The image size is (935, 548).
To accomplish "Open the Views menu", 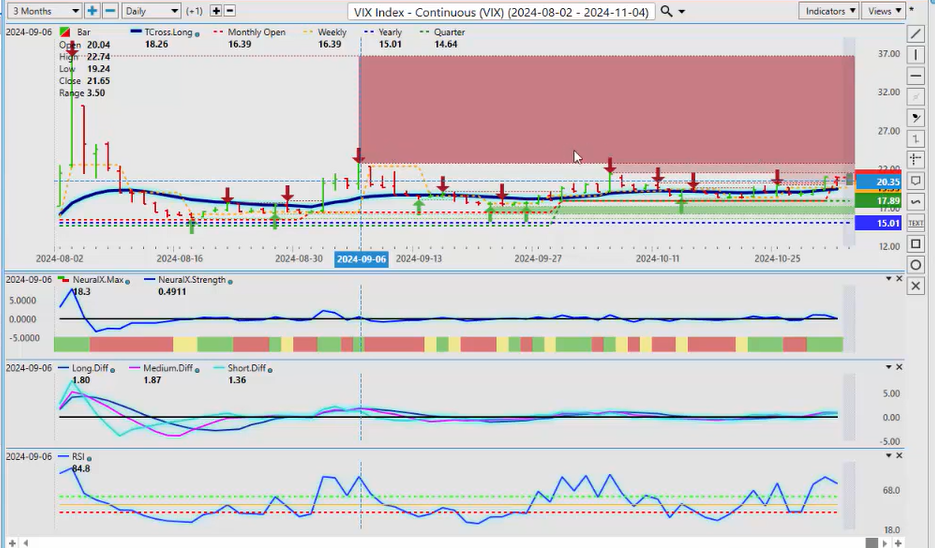I will pos(883,11).
